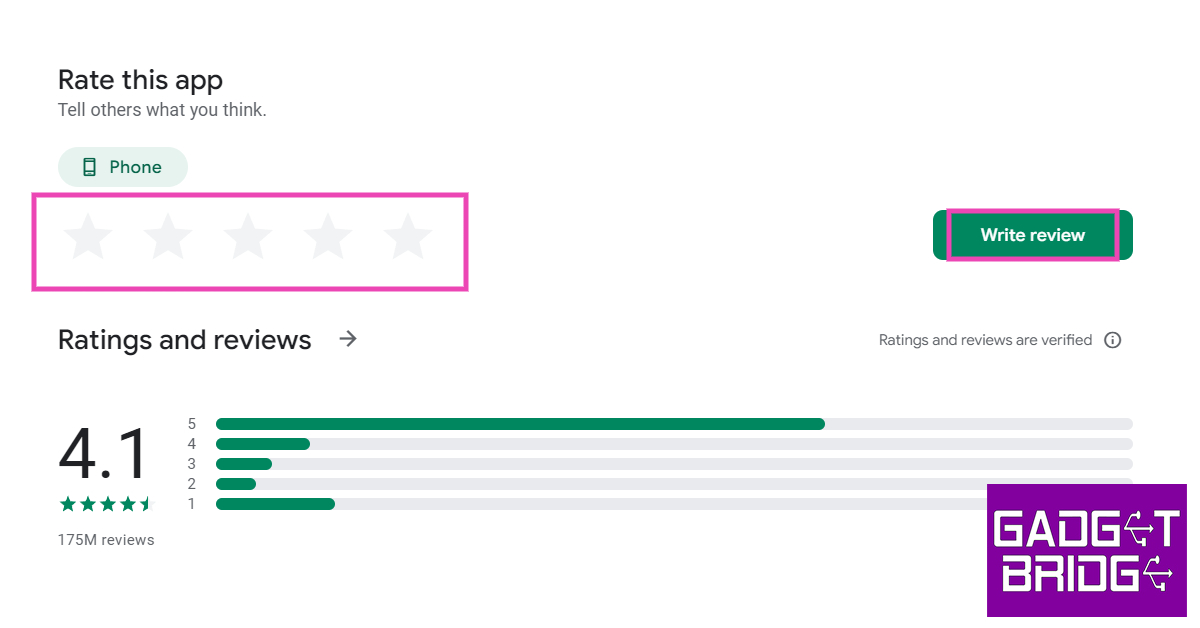The height and width of the screenshot is (628, 1200).
Task: Give a three-star rating
Action: coord(248,237)
